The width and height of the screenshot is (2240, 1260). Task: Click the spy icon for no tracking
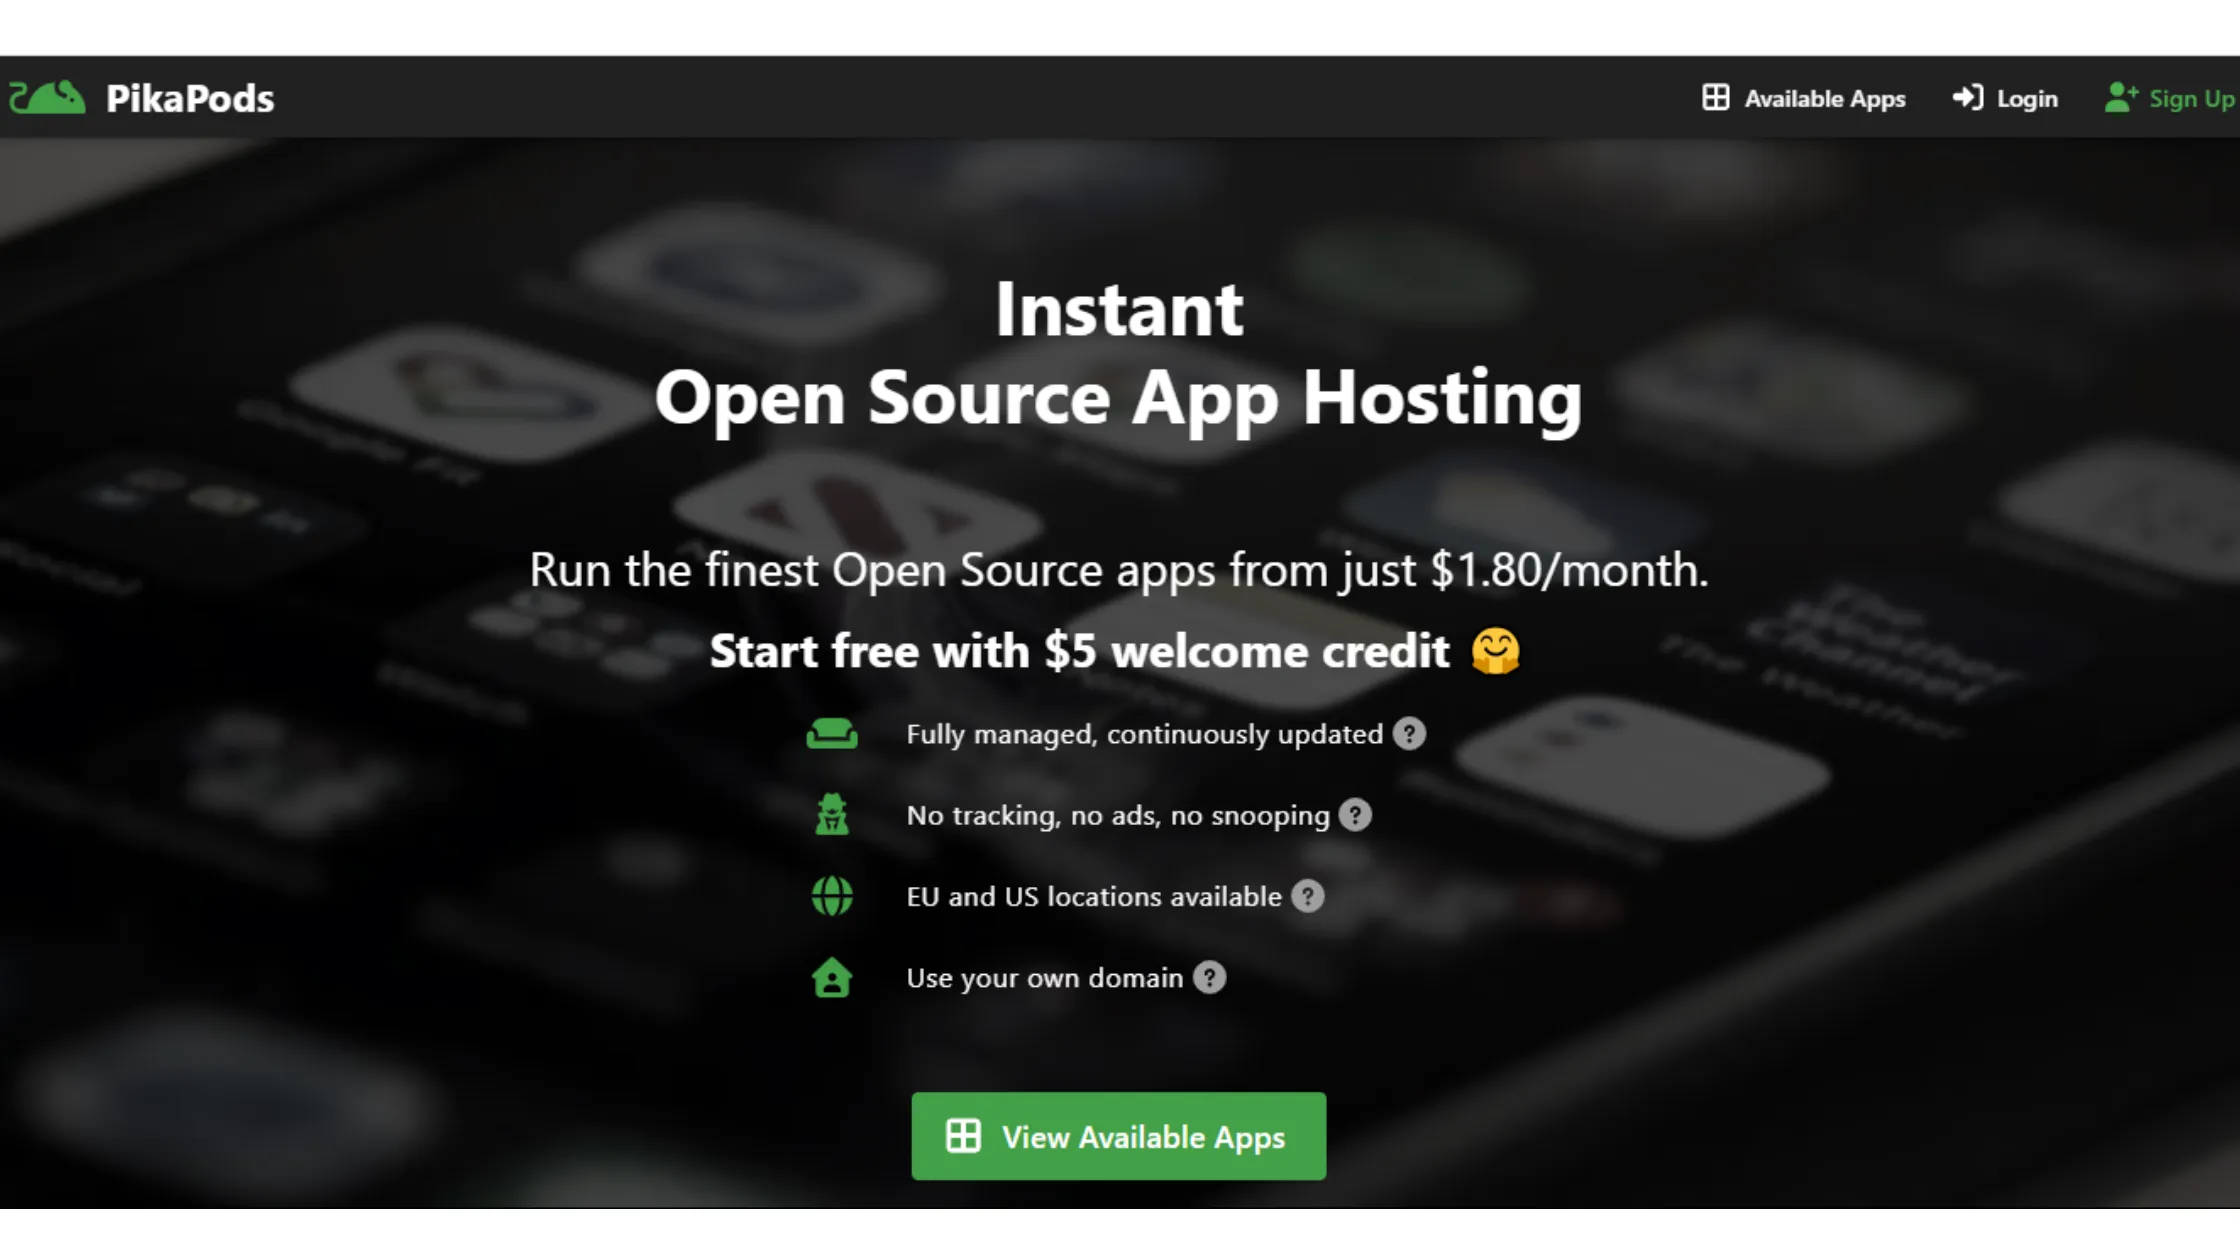832,814
